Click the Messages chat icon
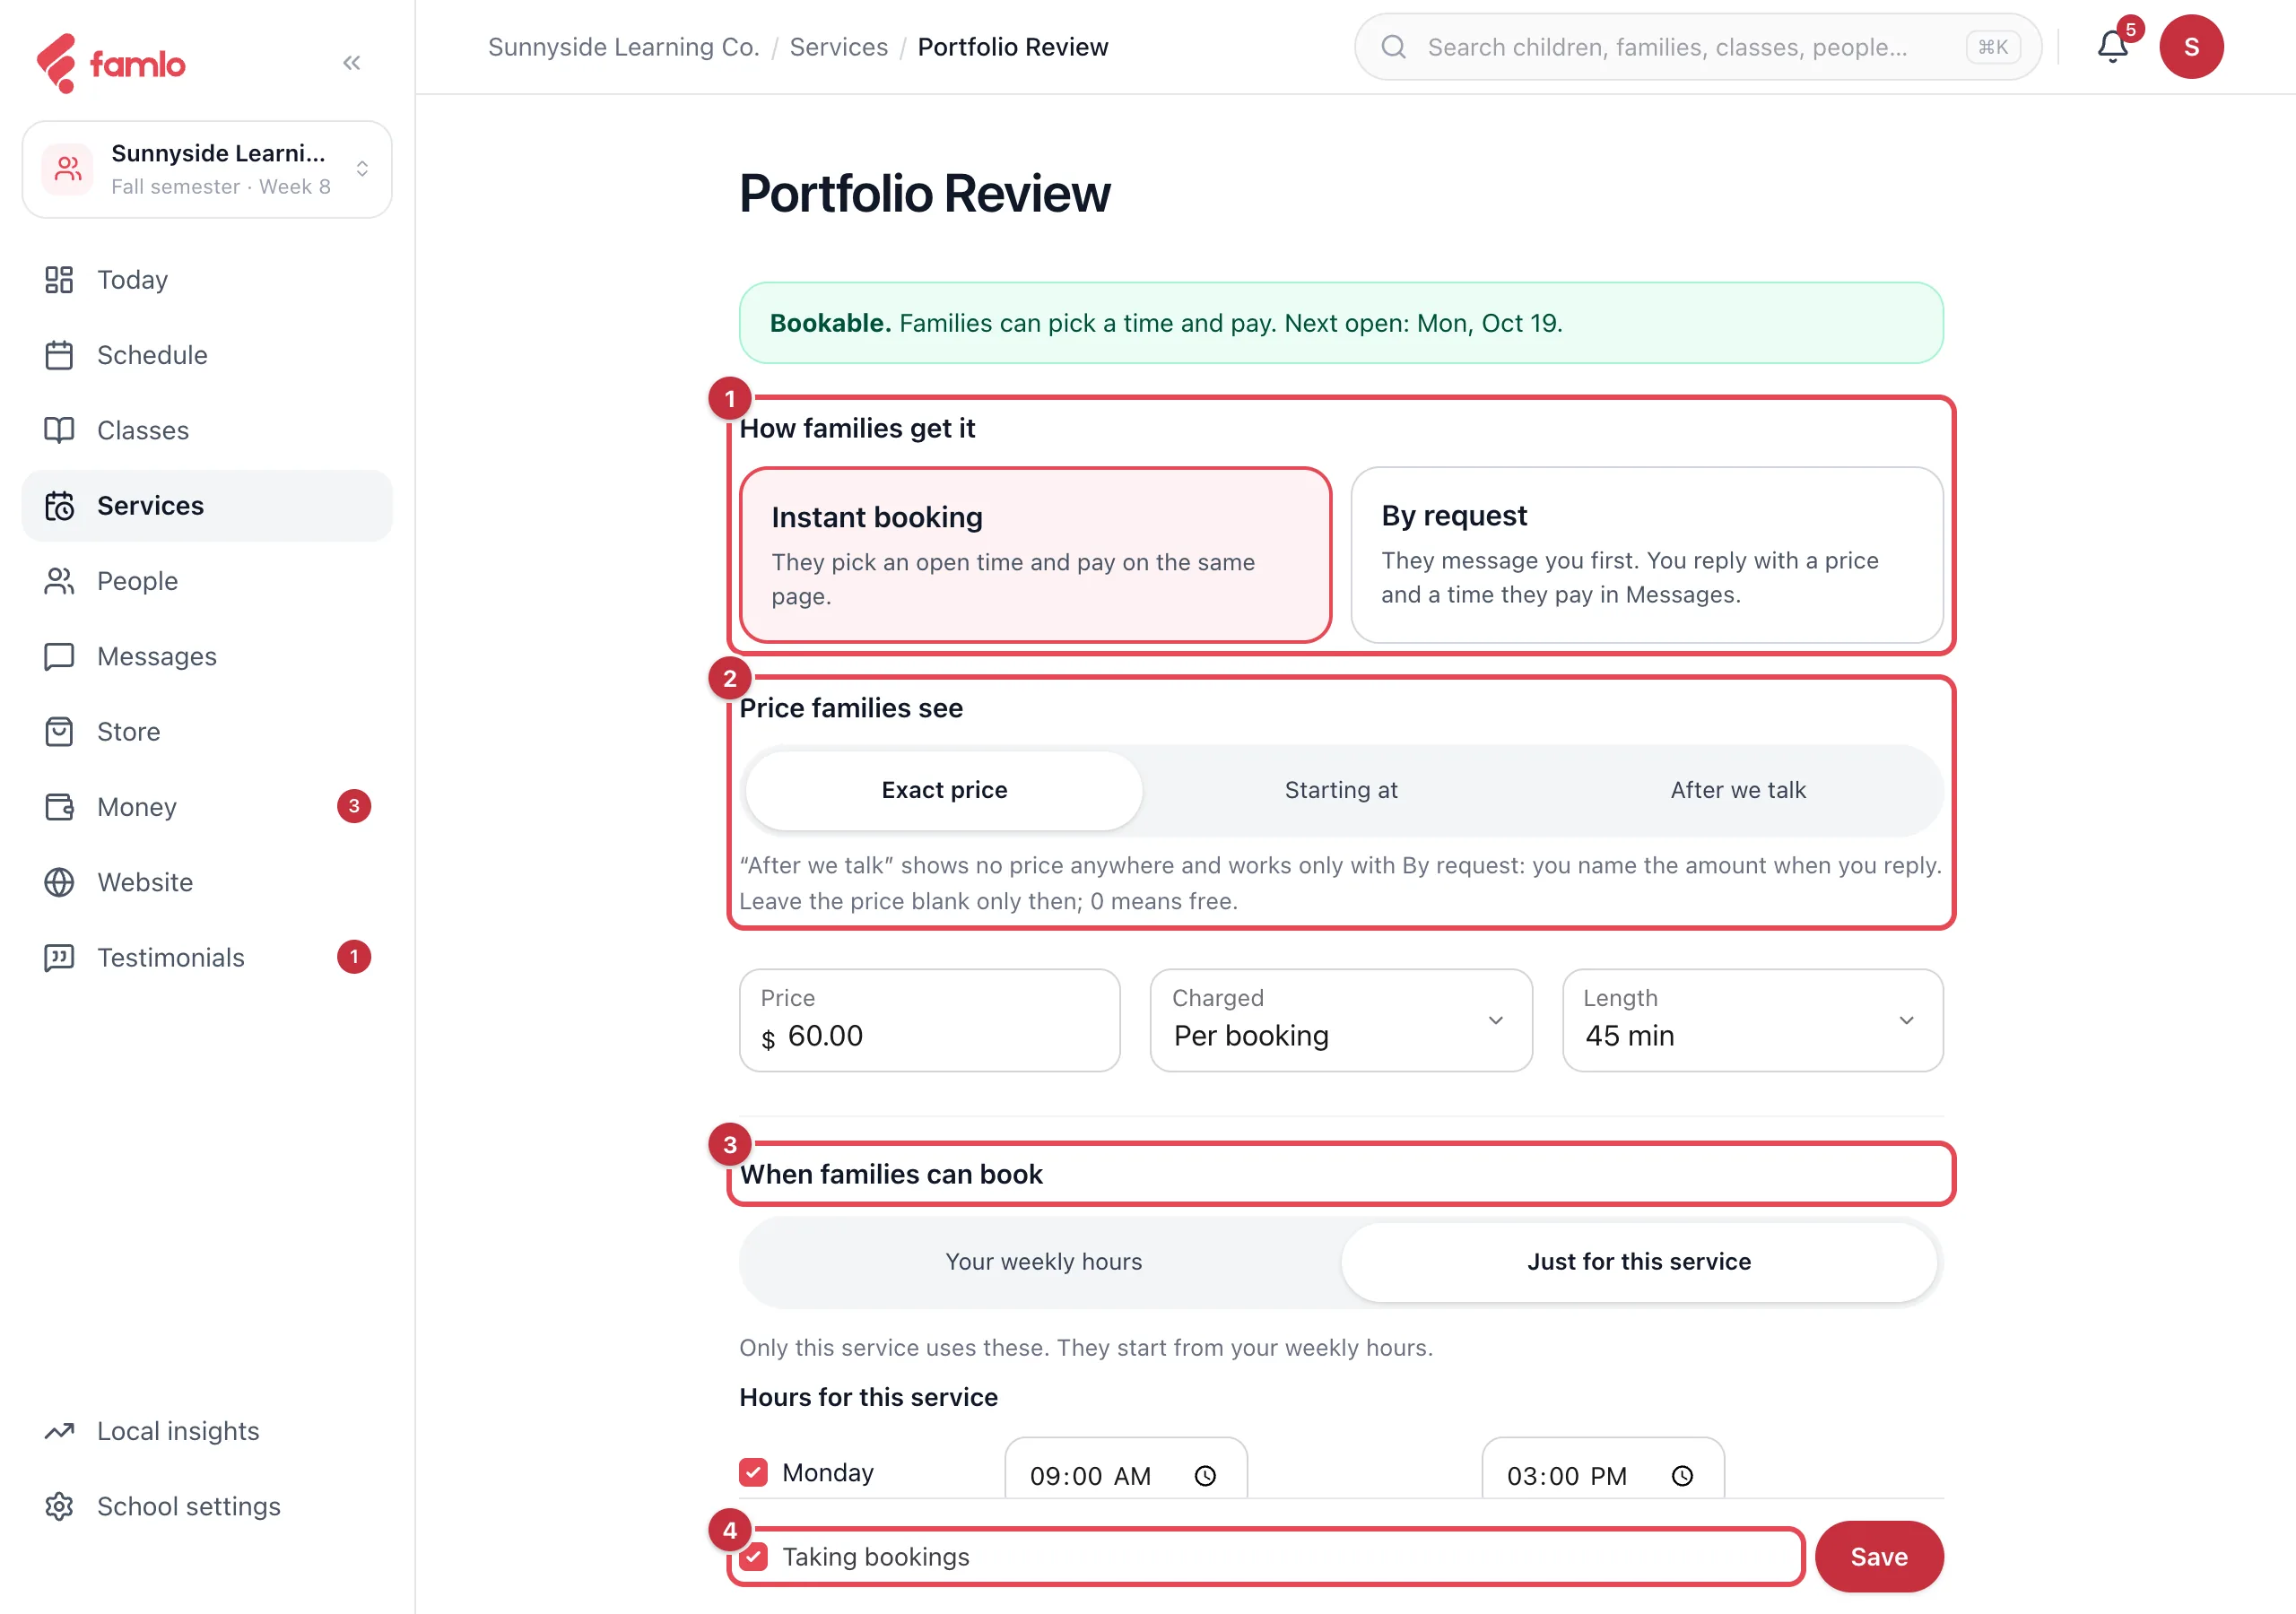 pyautogui.click(x=59, y=656)
